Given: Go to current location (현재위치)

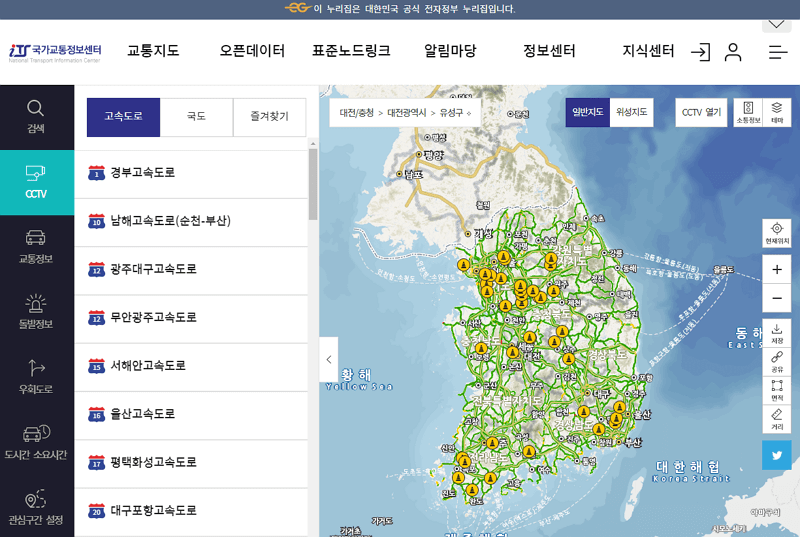Looking at the screenshot, I should (x=777, y=233).
